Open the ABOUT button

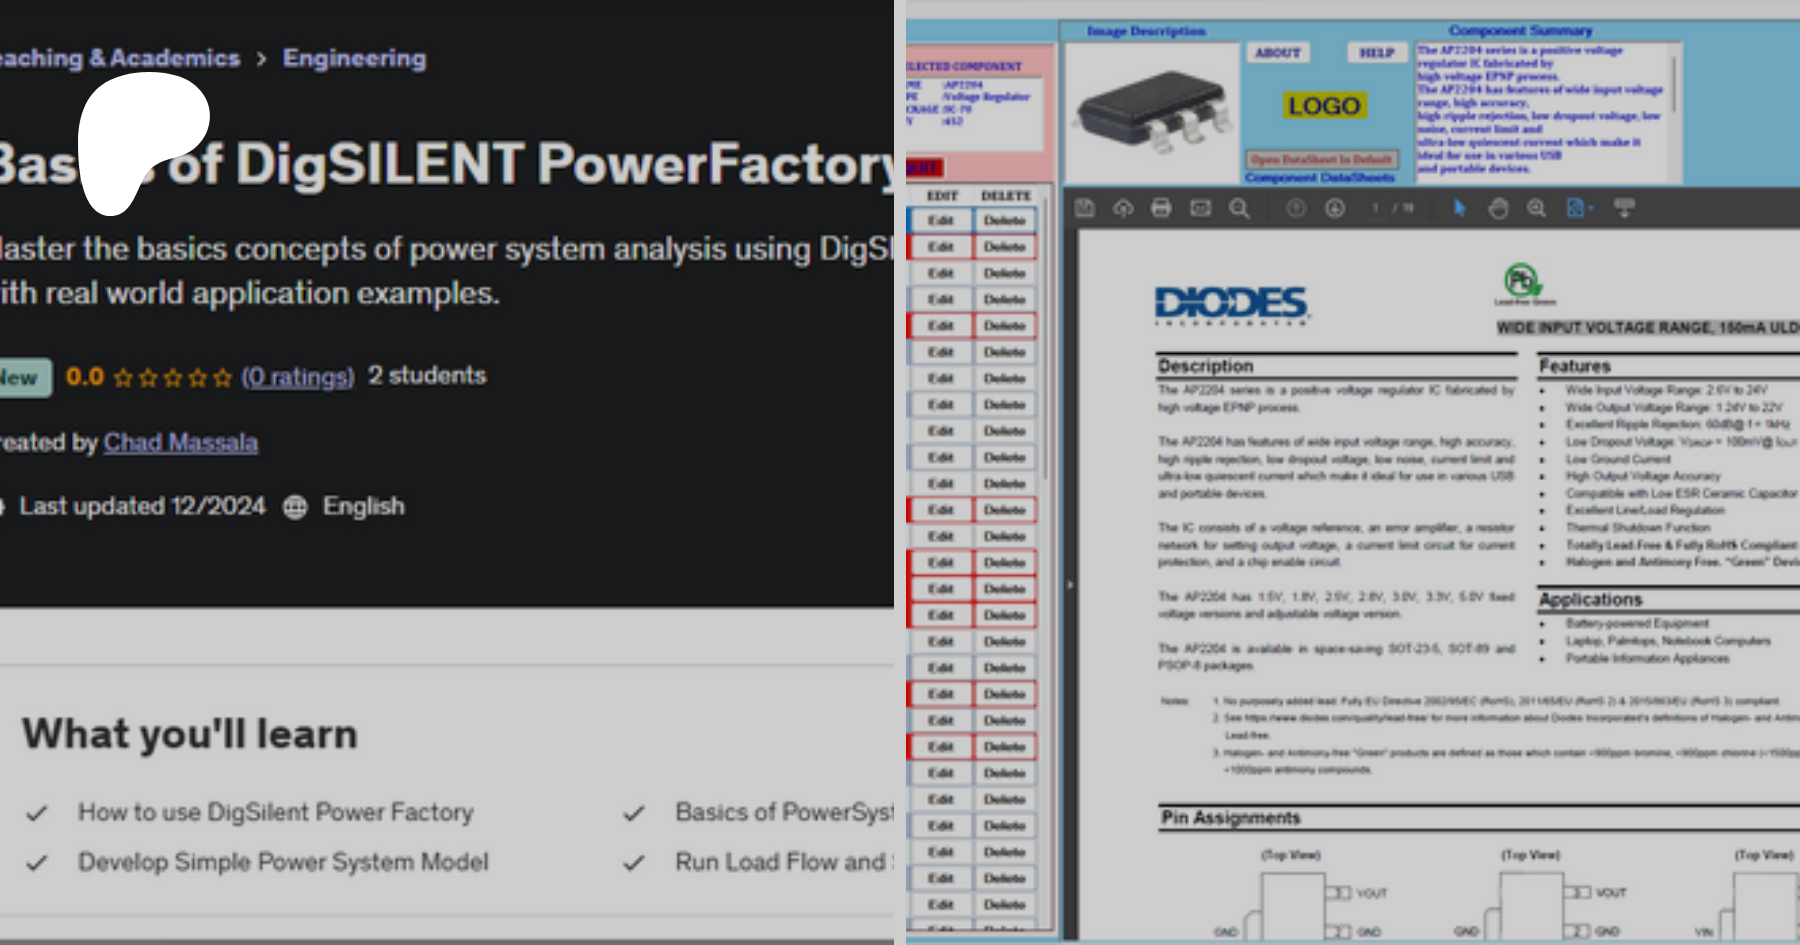pos(1278,53)
